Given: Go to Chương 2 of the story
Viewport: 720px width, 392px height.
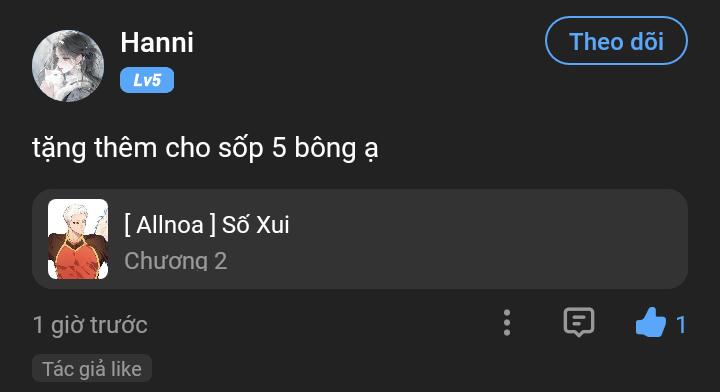Looking at the screenshot, I should (x=175, y=261).
